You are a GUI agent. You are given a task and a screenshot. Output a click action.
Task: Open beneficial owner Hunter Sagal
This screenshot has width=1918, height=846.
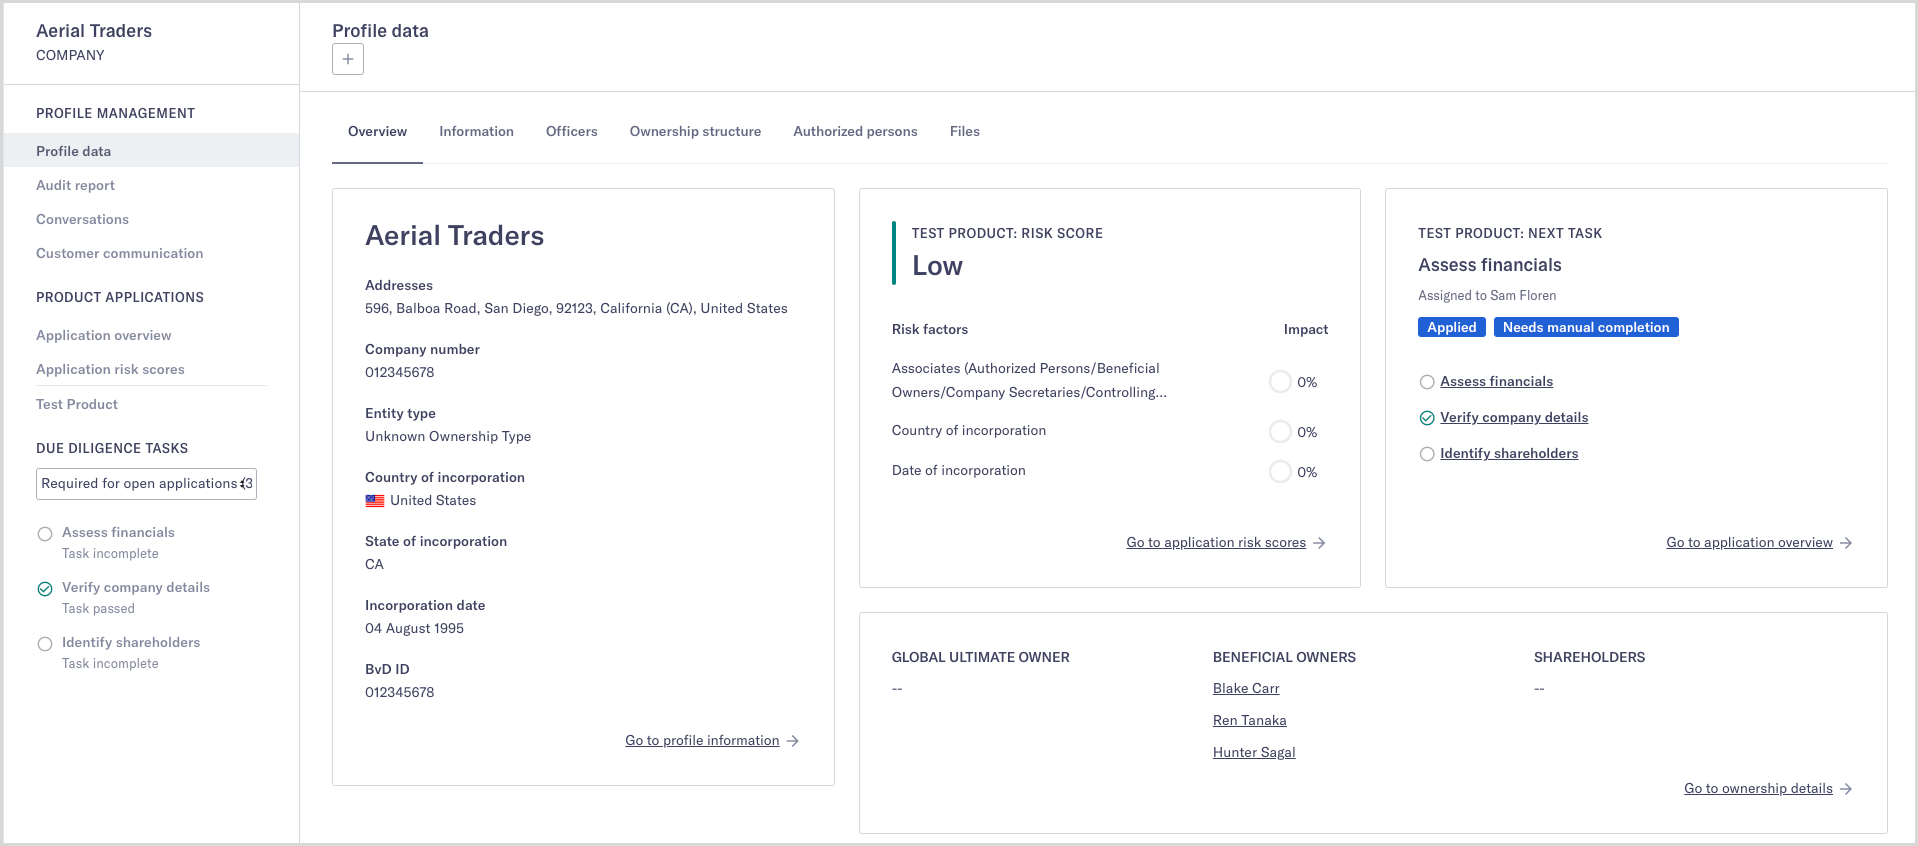point(1254,752)
